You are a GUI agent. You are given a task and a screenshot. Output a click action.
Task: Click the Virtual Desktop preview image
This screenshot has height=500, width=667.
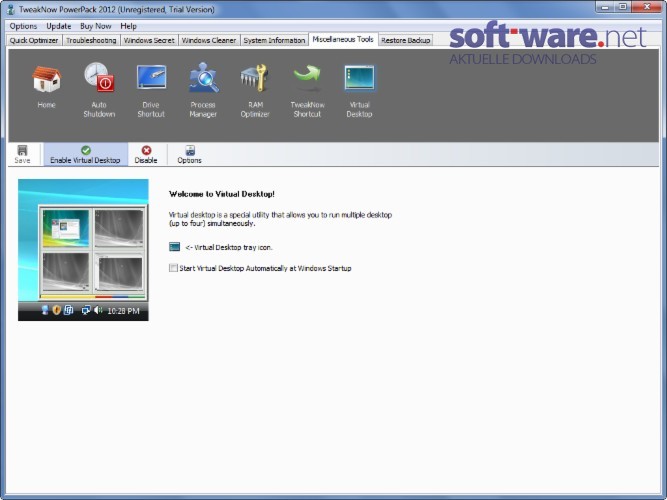(x=83, y=250)
